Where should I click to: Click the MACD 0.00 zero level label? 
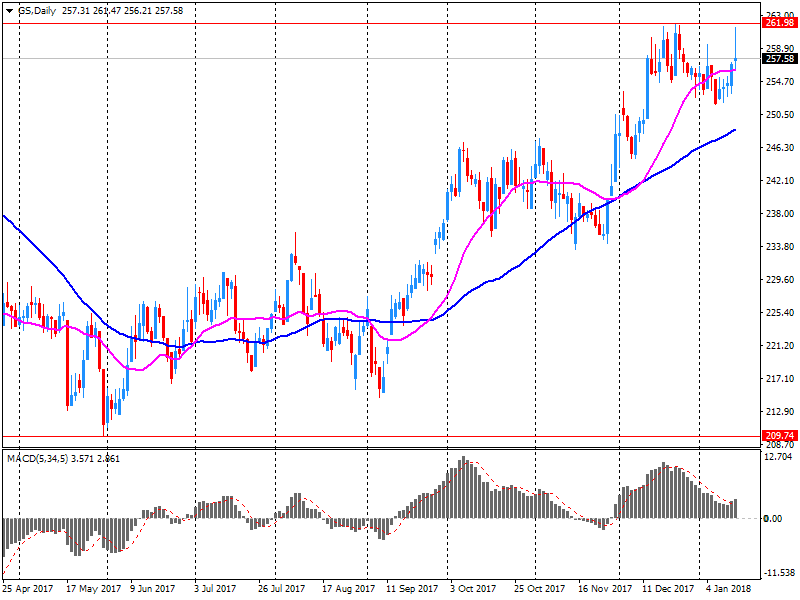(775, 518)
